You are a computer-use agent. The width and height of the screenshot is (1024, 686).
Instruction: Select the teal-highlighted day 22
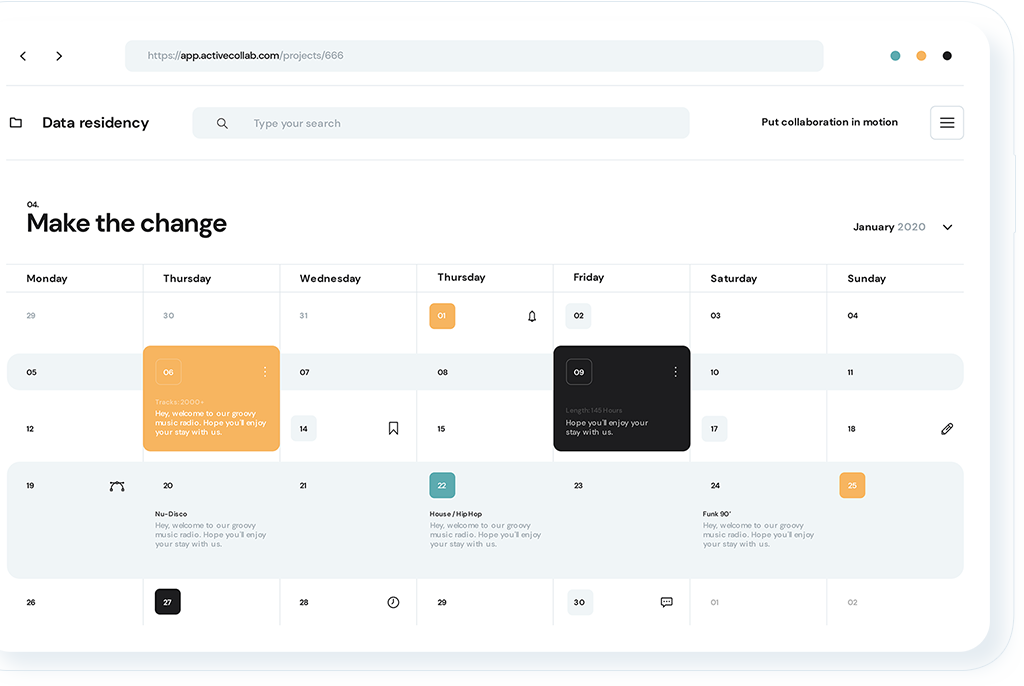click(x=442, y=485)
